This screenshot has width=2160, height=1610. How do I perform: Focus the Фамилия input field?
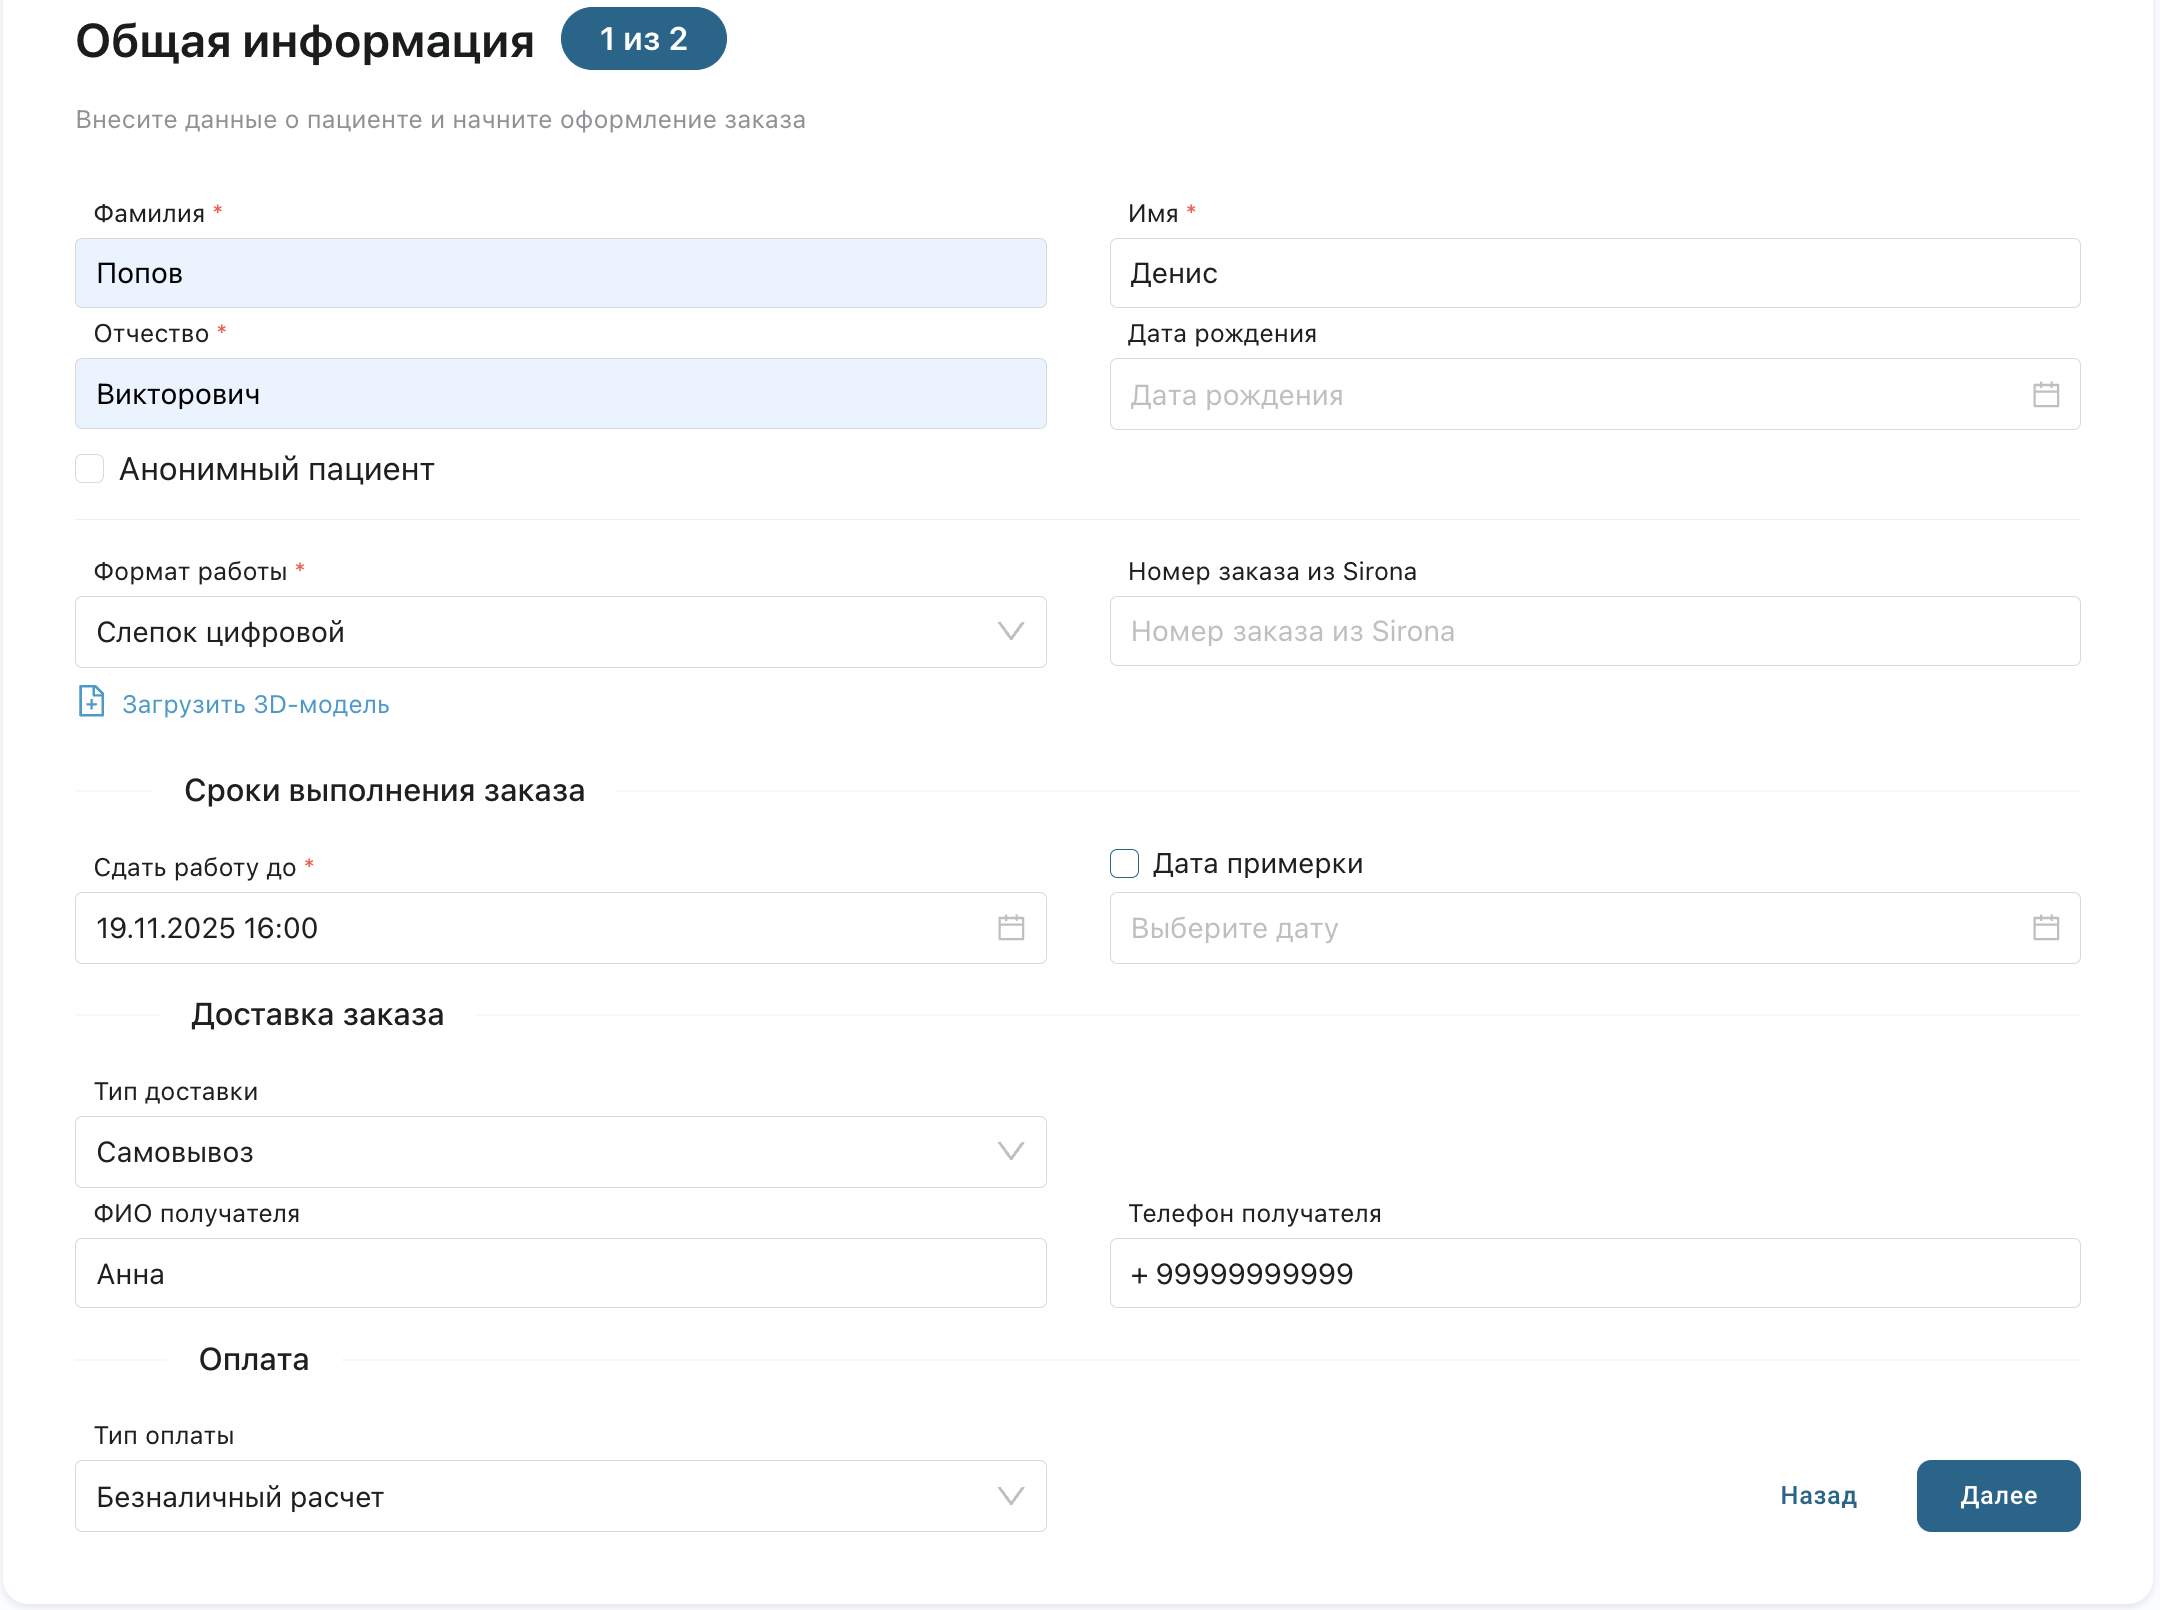click(x=560, y=273)
